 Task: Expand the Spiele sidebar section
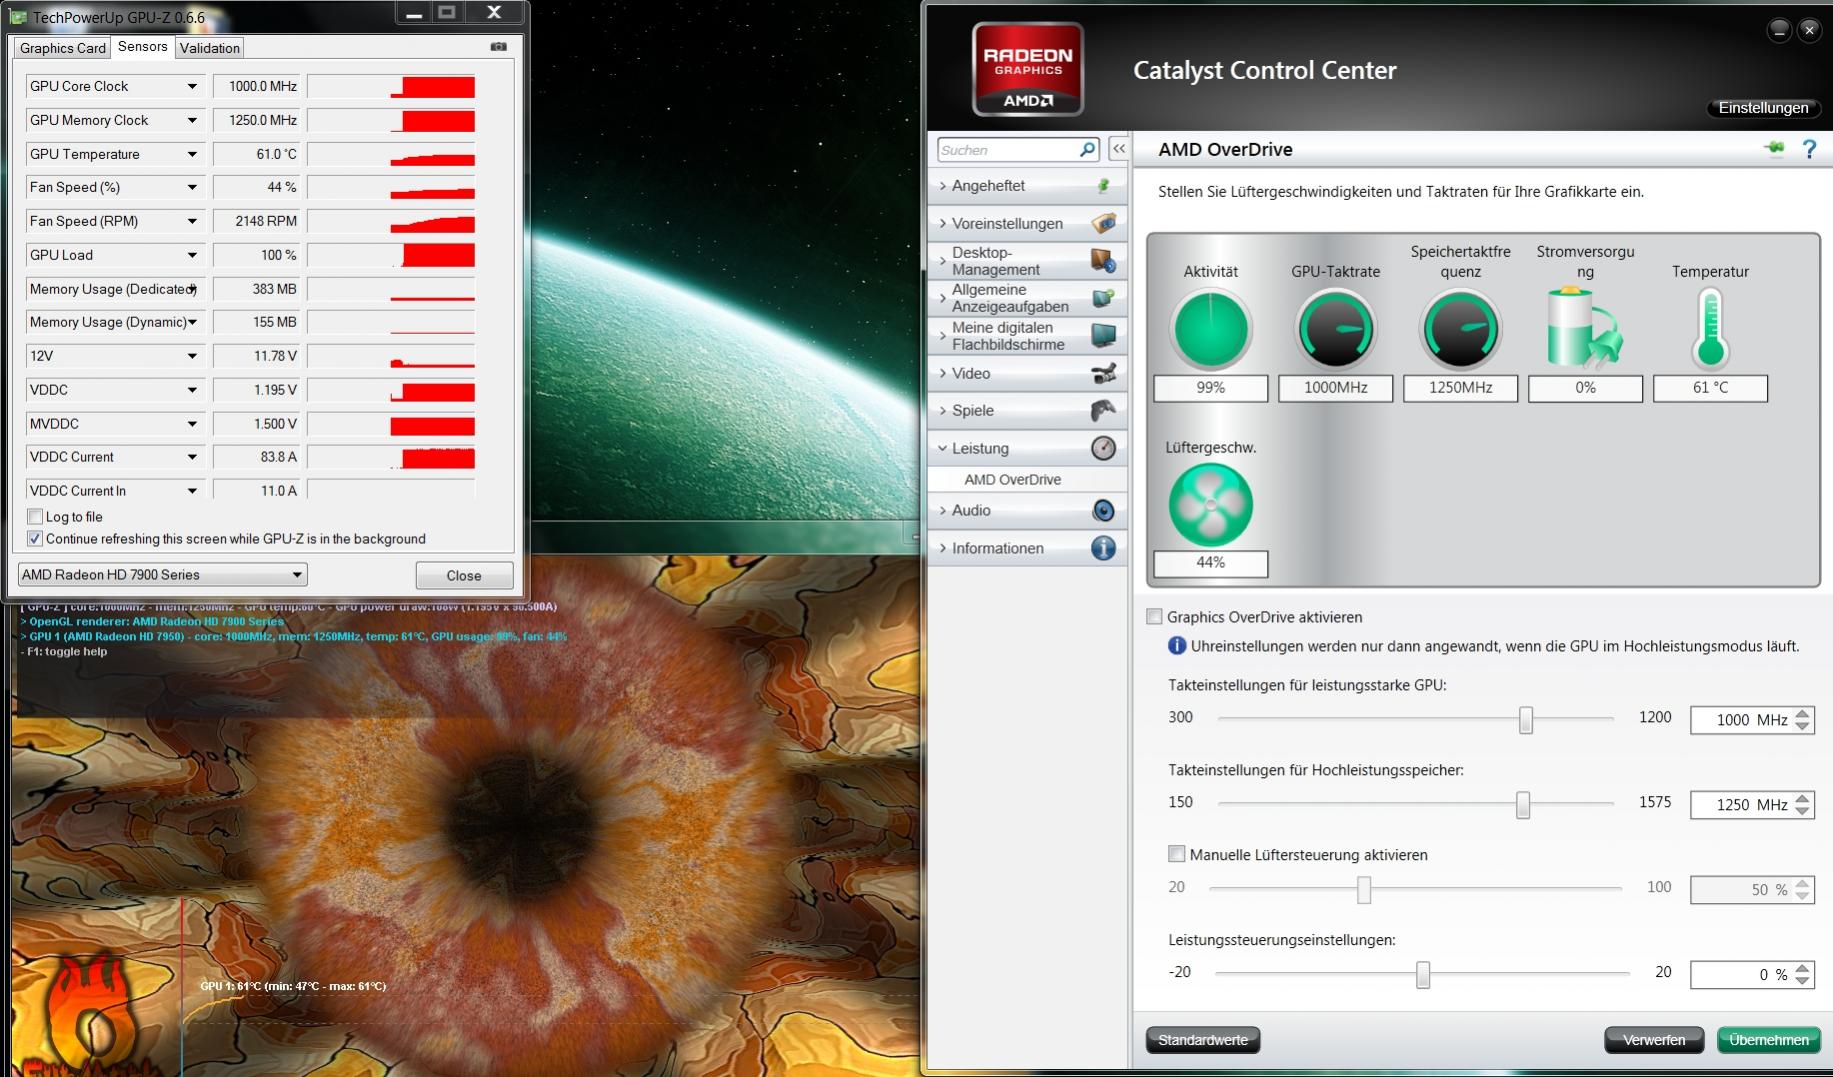(x=1028, y=410)
